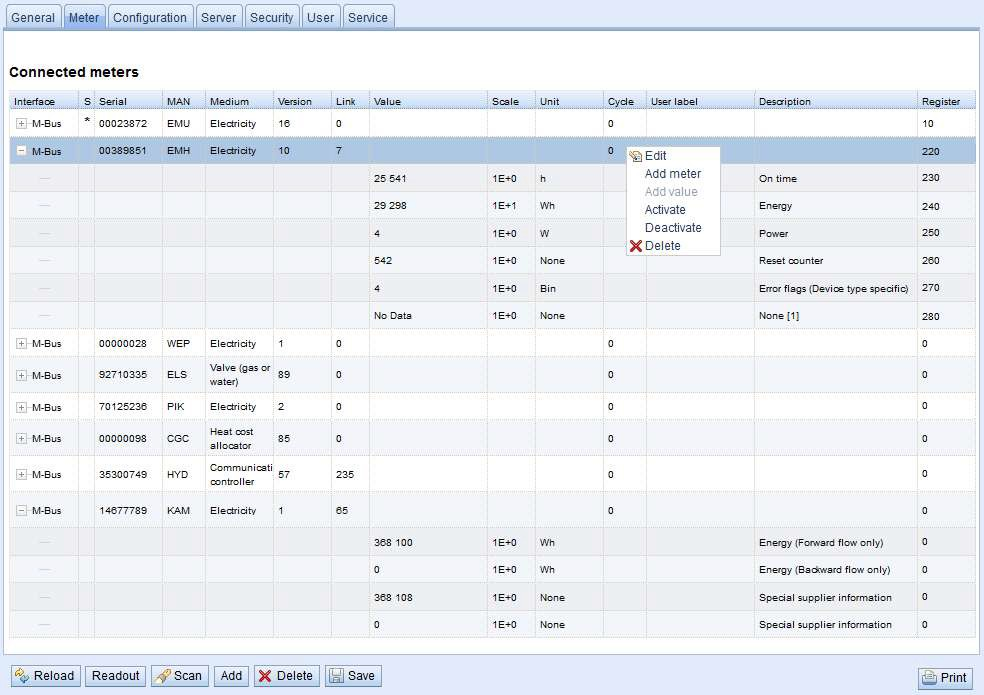Choose Deactivate from the context menu
The width and height of the screenshot is (984, 695).
pyautogui.click(x=673, y=228)
